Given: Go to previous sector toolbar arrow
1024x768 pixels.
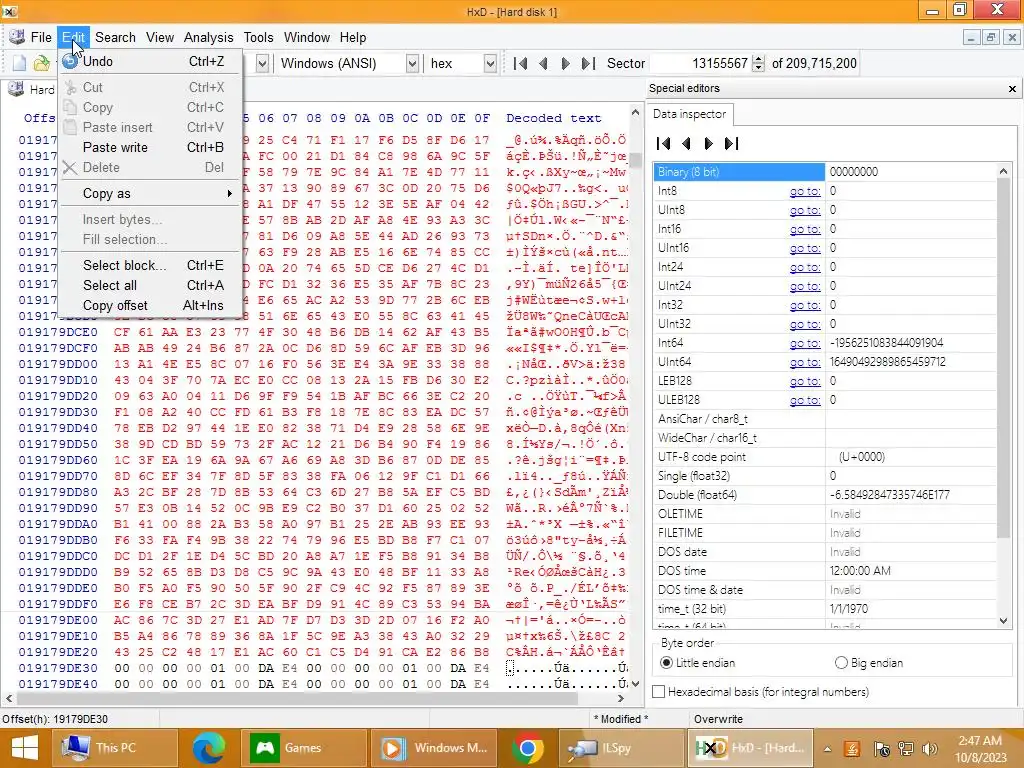Looking at the screenshot, I should tap(543, 63).
